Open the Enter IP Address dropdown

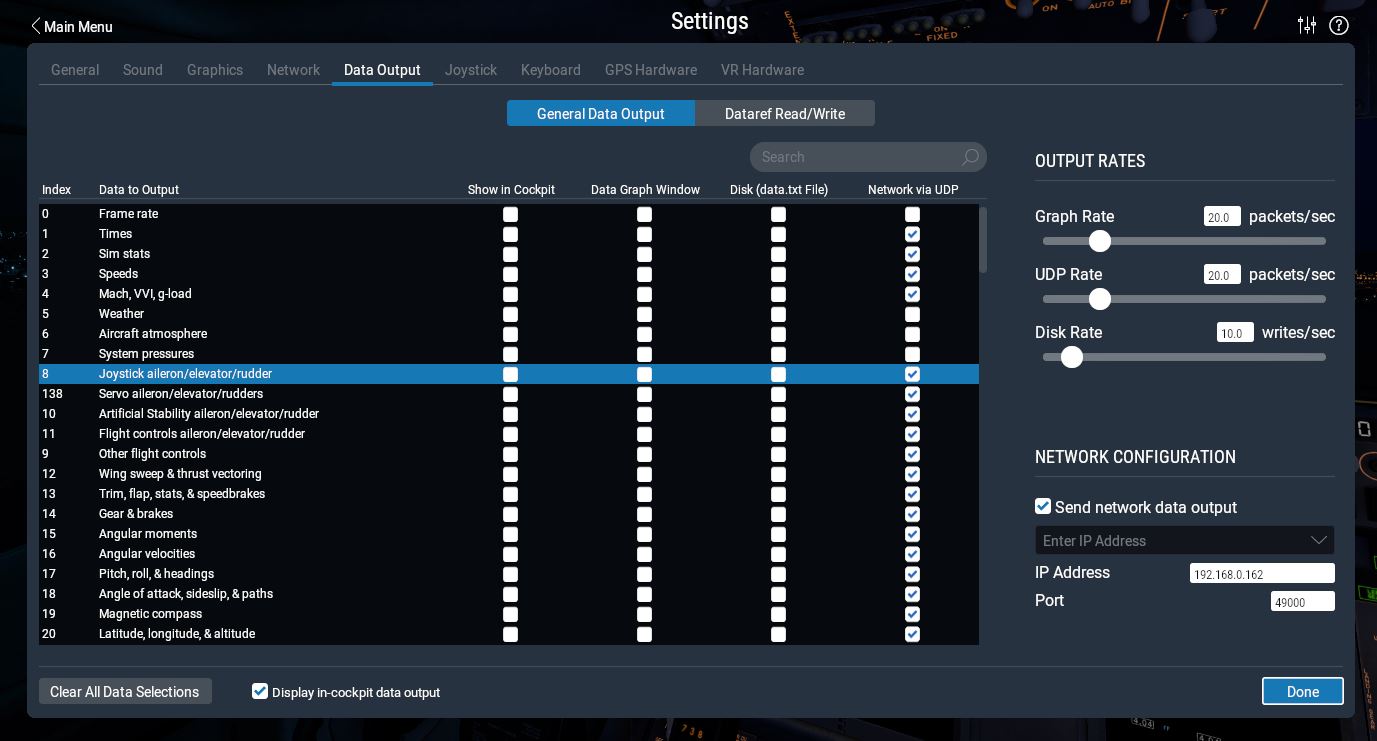(1185, 540)
